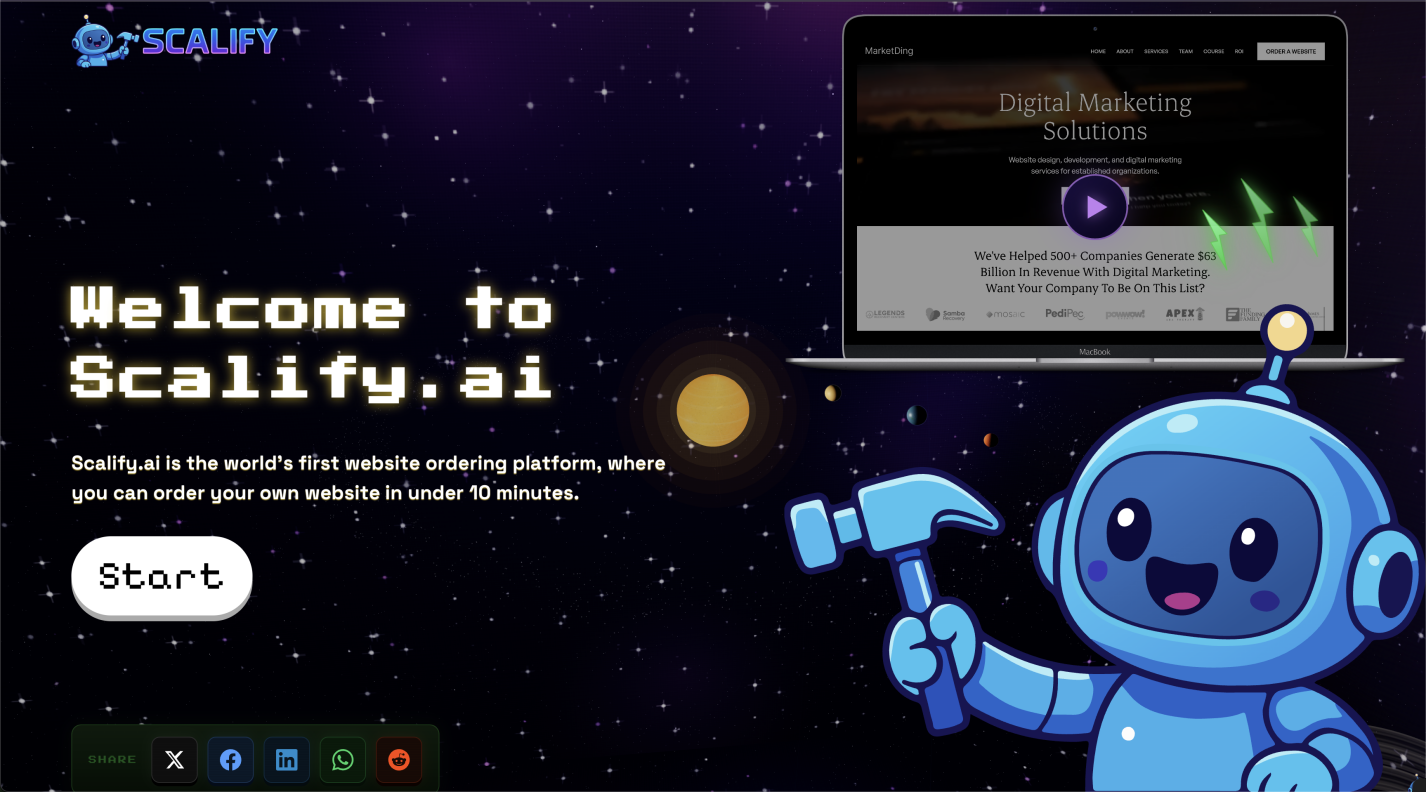Click the PediPec client logo

pyautogui.click(x=1064, y=314)
